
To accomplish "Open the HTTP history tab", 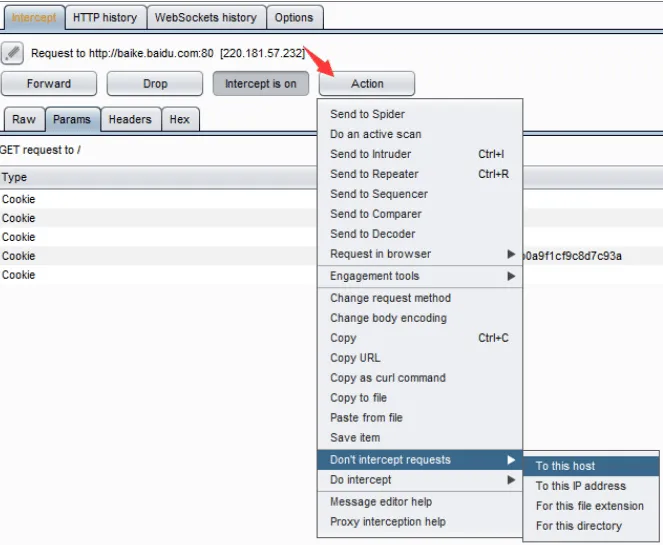I will point(105,18).
